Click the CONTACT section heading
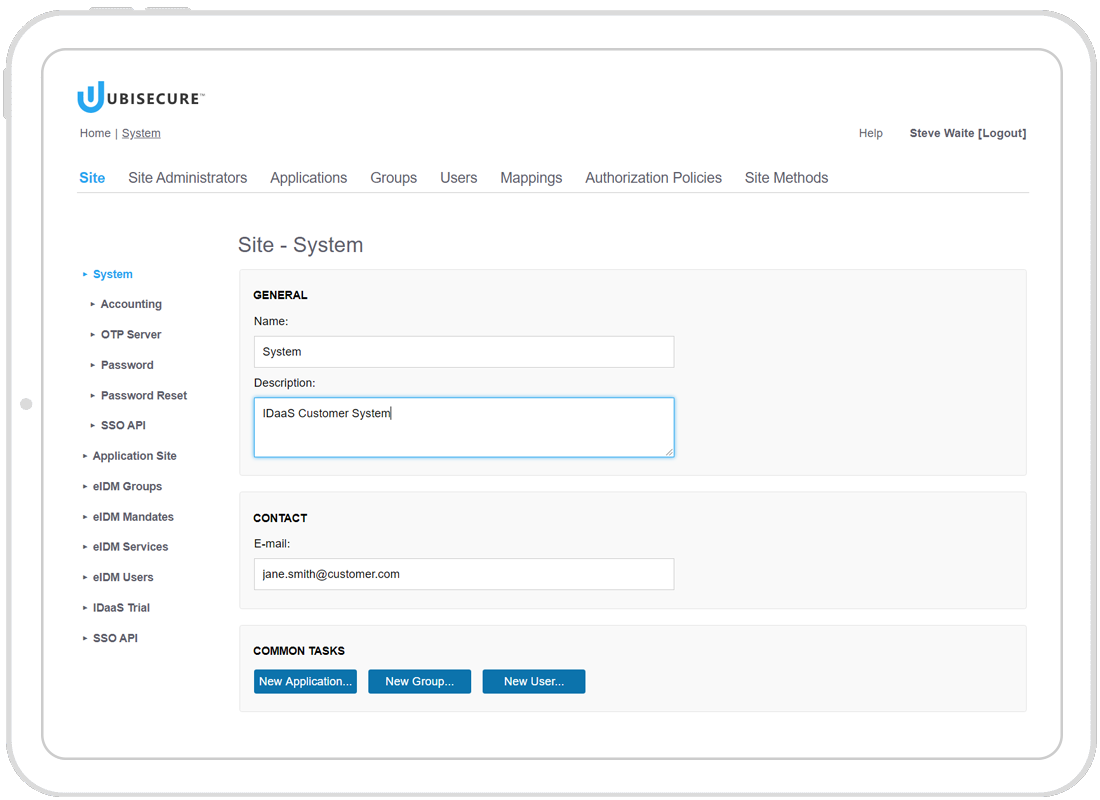Viewport: 1100px width, 800px height. point(281,519)
